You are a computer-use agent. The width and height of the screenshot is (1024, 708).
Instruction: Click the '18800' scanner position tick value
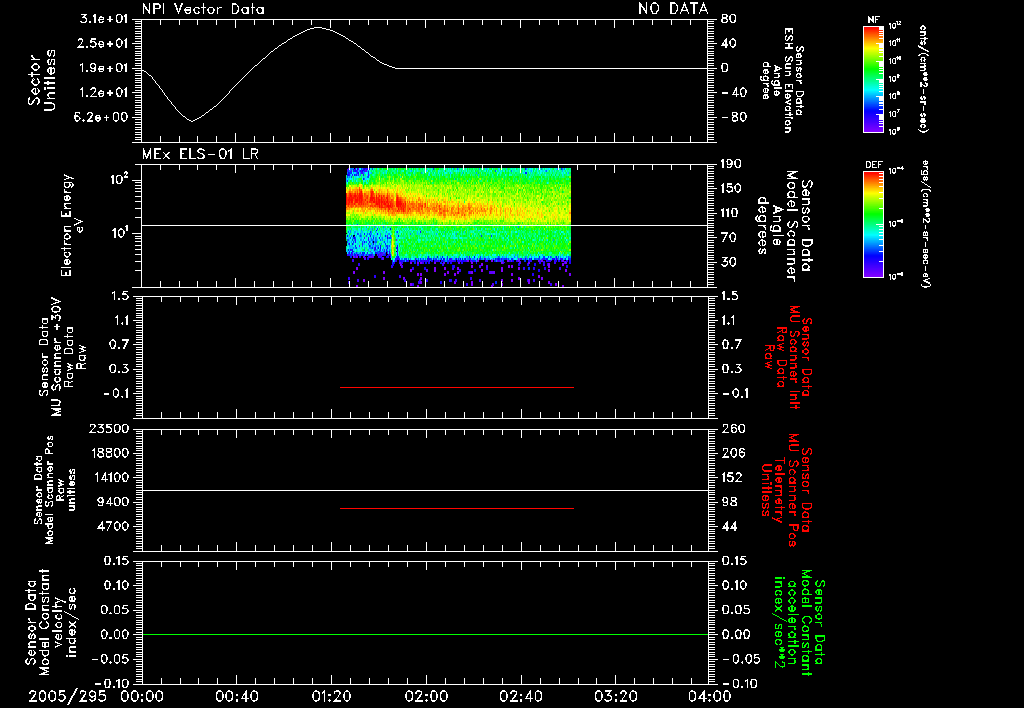[x=109, y=453]
